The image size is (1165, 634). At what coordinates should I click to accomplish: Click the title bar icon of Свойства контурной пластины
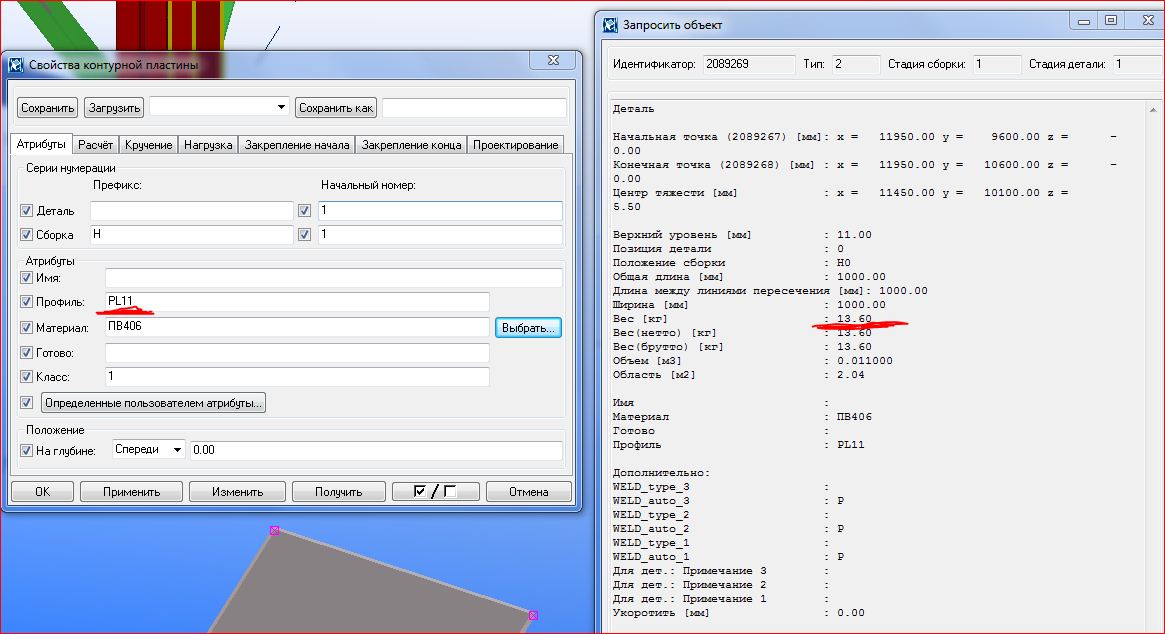[16, 65]
